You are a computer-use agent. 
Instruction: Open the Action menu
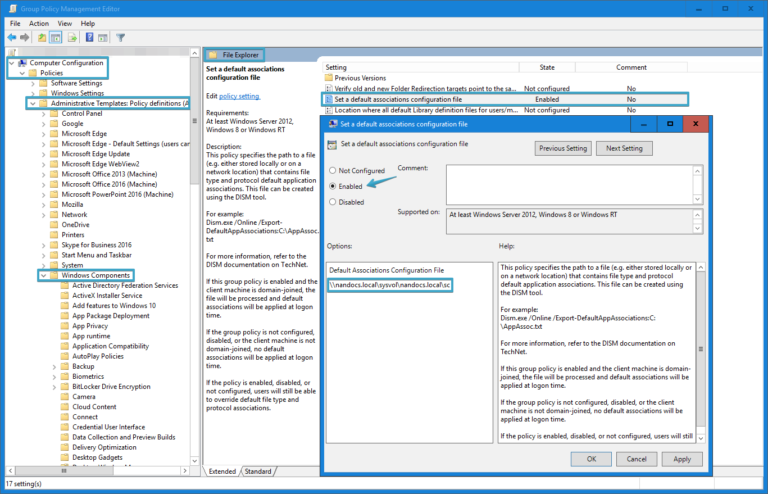click(x=39, y=23)
